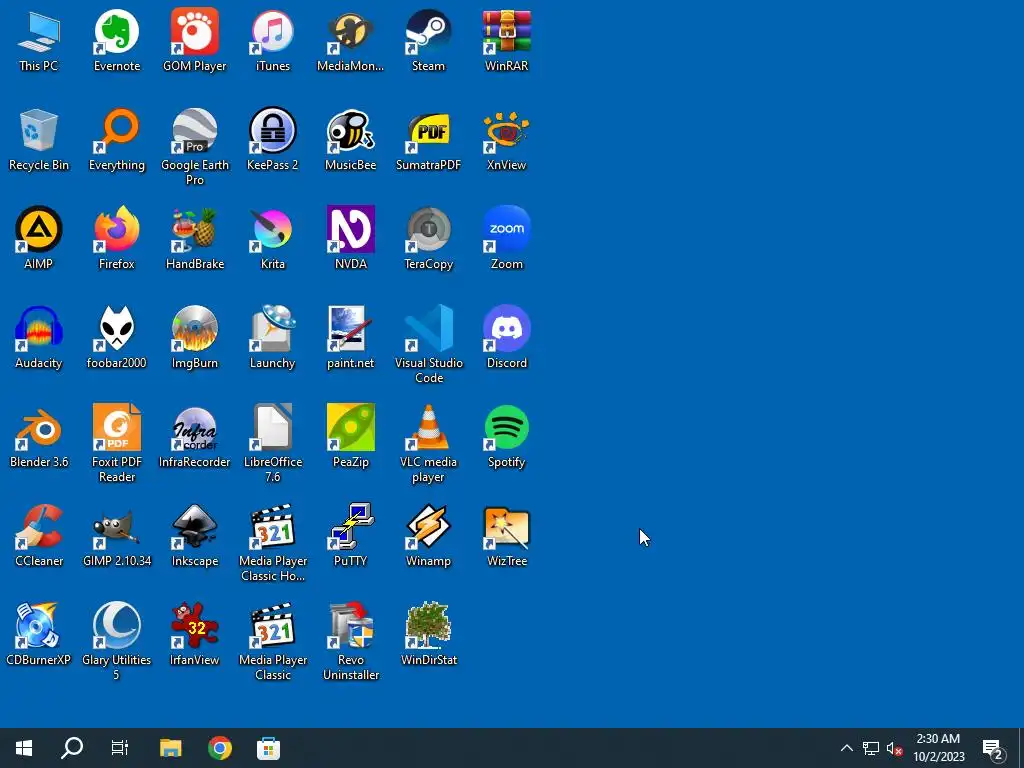Image resolution: width=1024 pixels, height=768 pixels.
Task: Select the This PC desktop icon
Action: 39,31
